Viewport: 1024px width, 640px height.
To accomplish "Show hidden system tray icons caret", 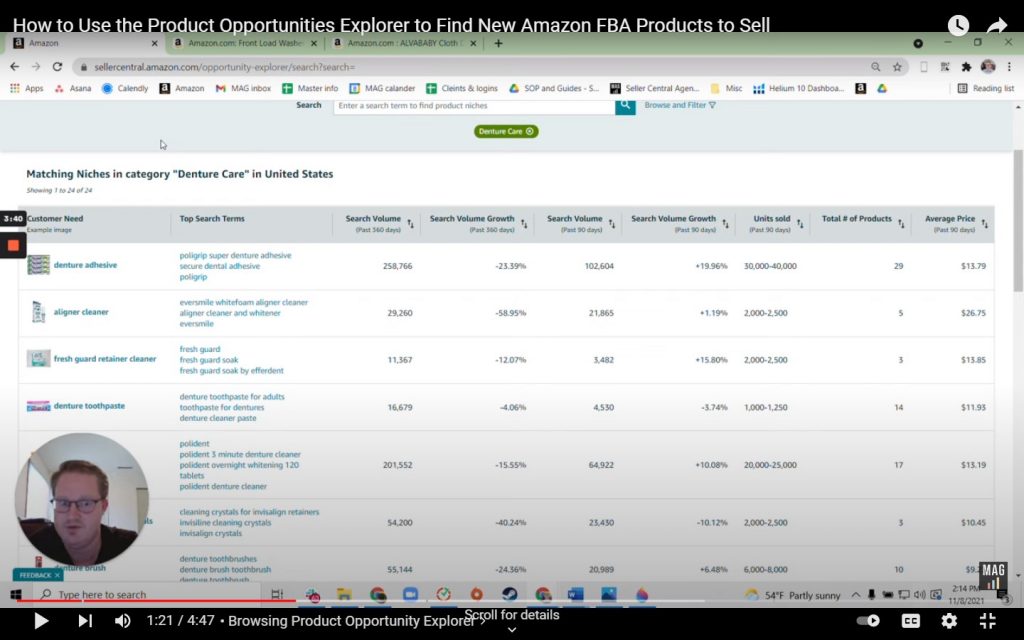I will pos(856,594).
